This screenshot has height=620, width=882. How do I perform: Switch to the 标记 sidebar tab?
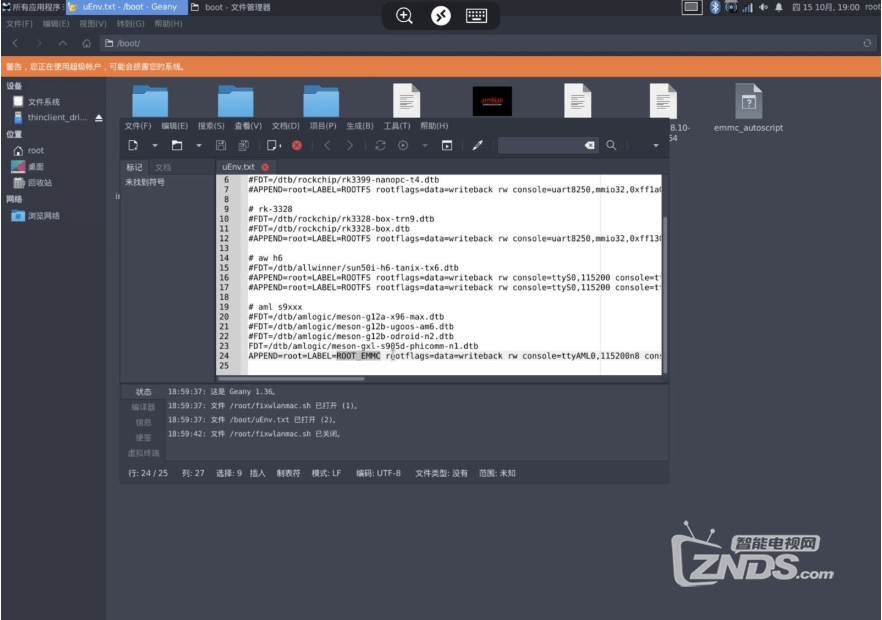(x=134, y=167)
